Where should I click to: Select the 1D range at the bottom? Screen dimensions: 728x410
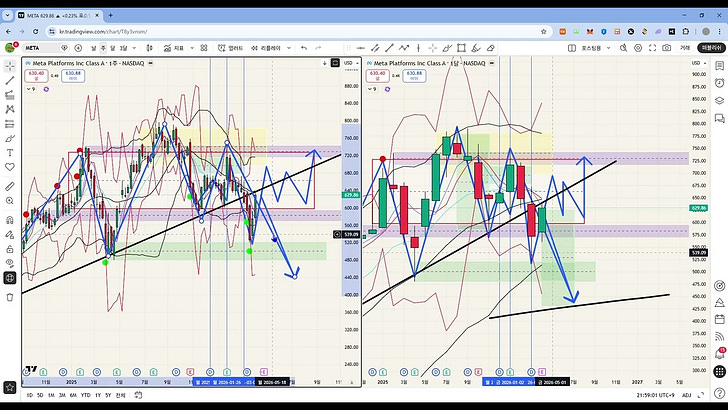pos(29,395)
